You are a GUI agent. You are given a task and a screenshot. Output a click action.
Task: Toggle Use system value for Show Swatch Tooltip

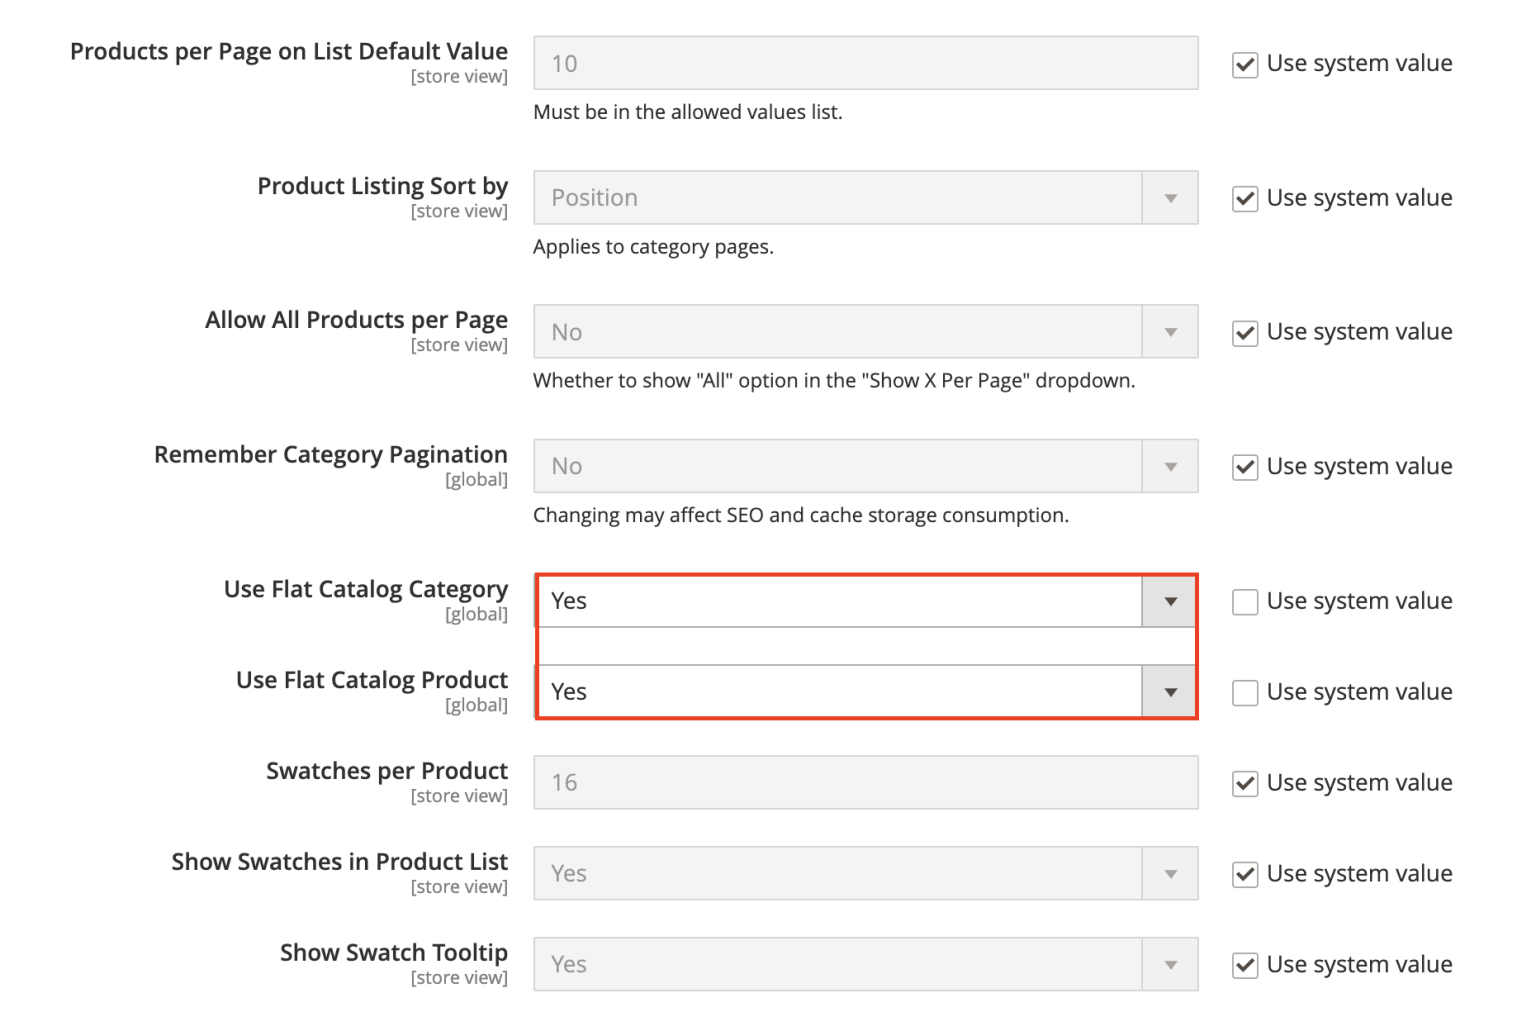(x=1244, y=965)
